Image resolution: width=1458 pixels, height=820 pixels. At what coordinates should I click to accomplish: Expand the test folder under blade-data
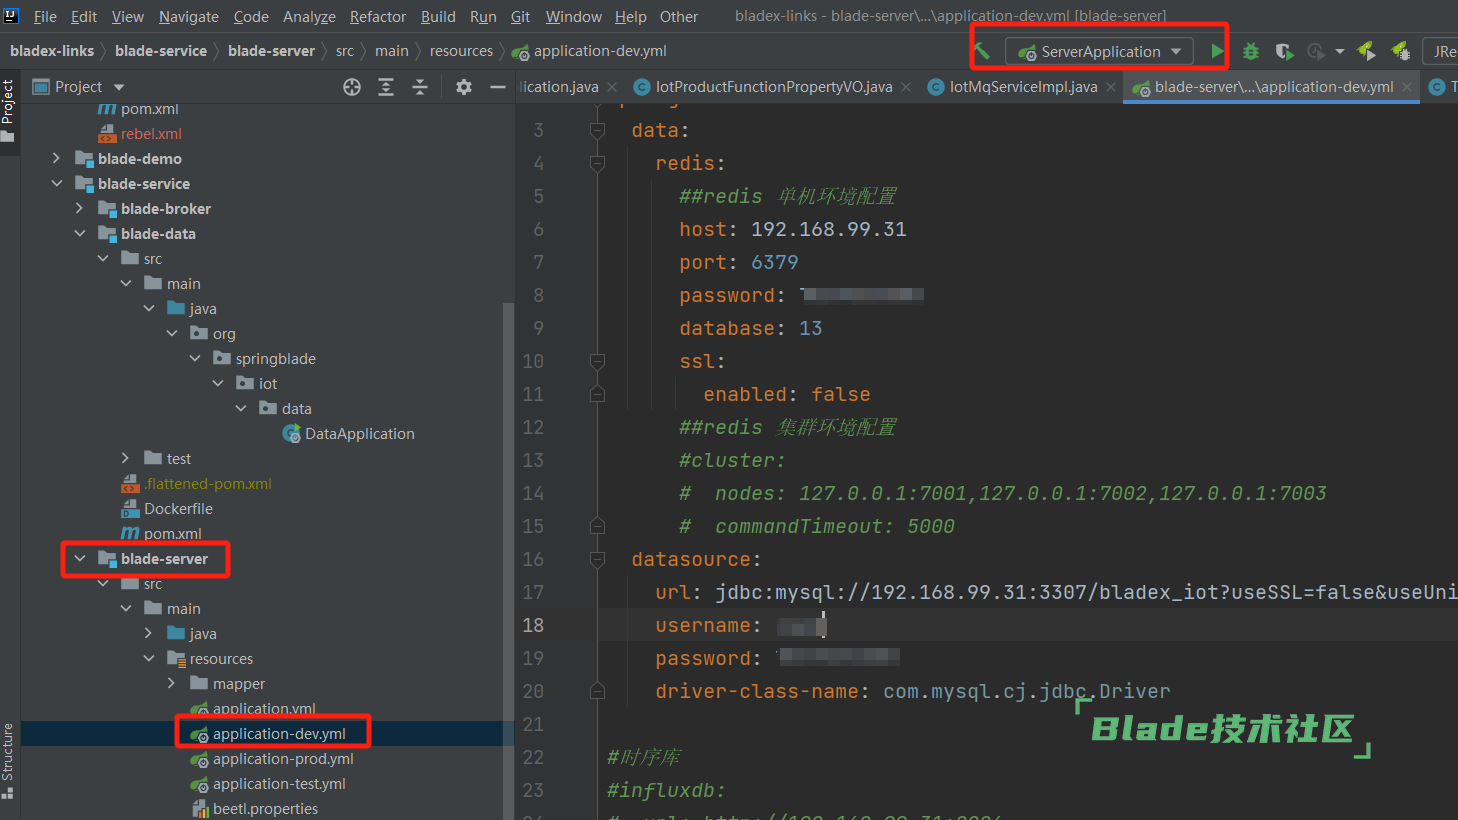(x=125, y=458)
